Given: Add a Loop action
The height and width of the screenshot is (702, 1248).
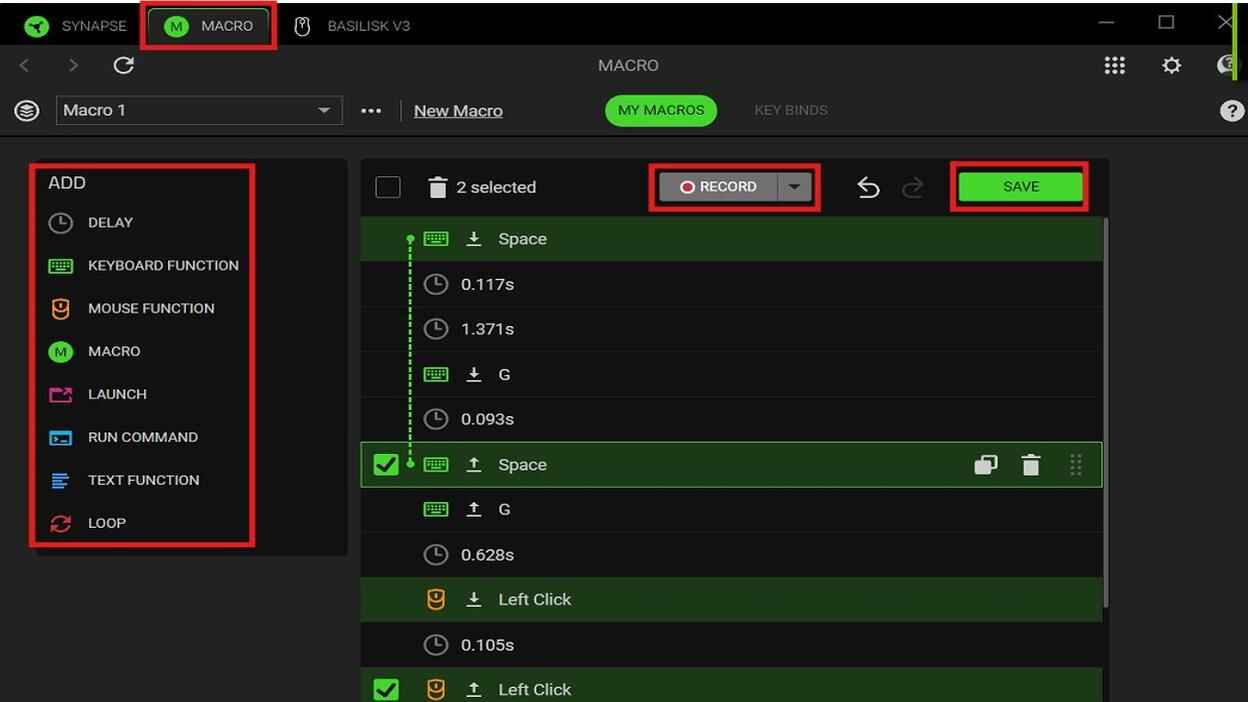Looking at the screenshot, I should pyautogui.click(x=87, y=524).
